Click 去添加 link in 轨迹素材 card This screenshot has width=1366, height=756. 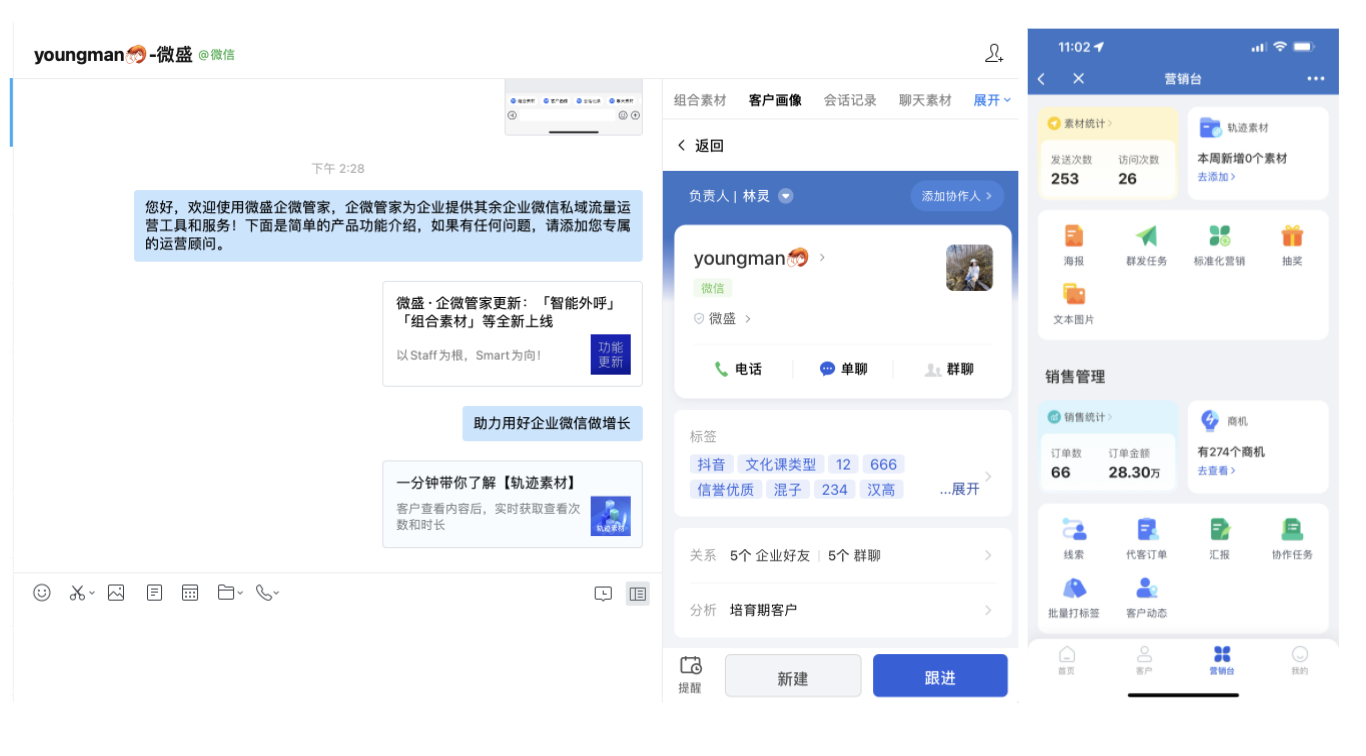click(1216, 177)
